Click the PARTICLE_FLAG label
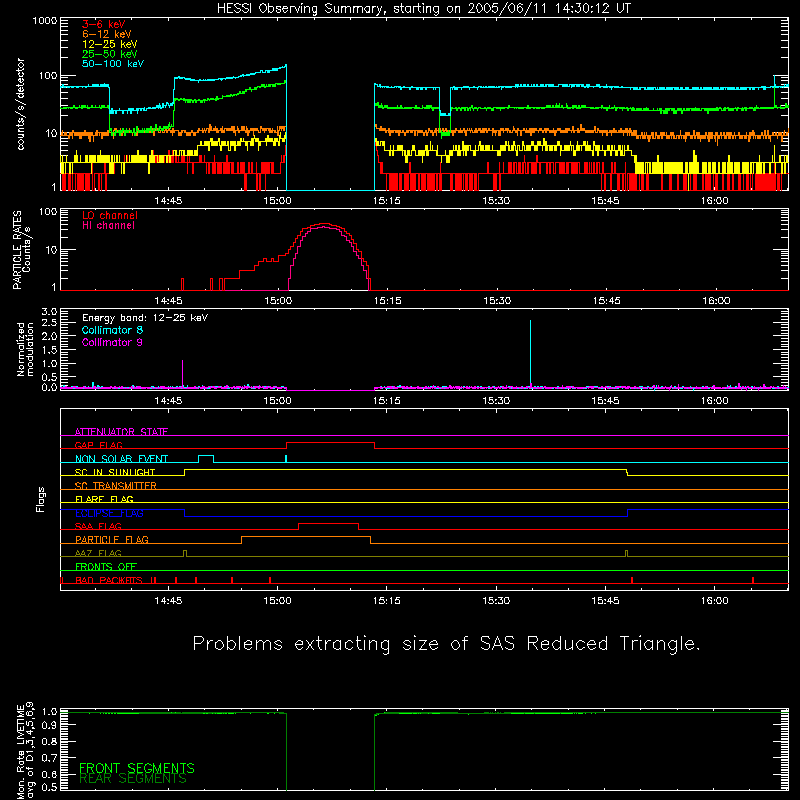This screenshot has width=800, height=800. pos(112,540)
